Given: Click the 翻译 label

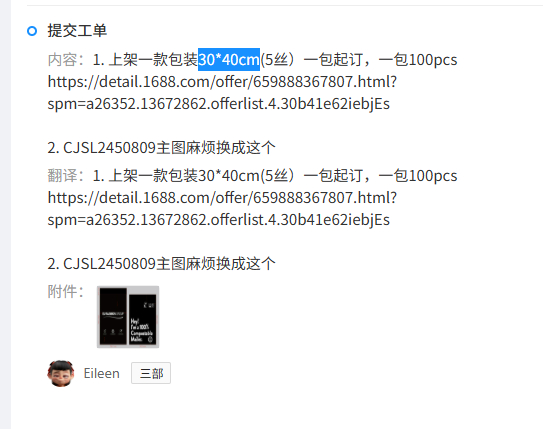Looking at the screenshot, I should coord(66,176).
